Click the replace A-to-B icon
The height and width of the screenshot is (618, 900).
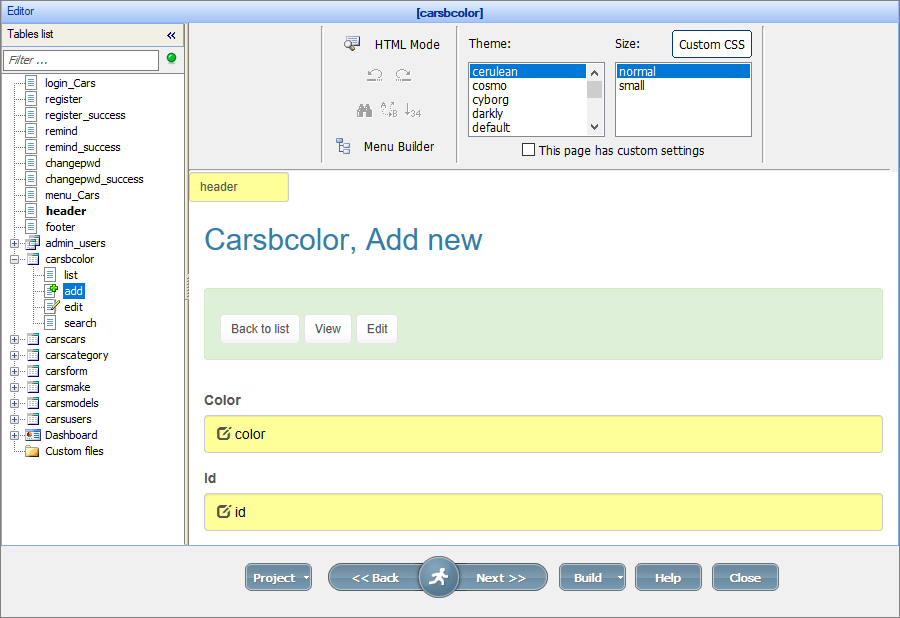tap(389, 110)
